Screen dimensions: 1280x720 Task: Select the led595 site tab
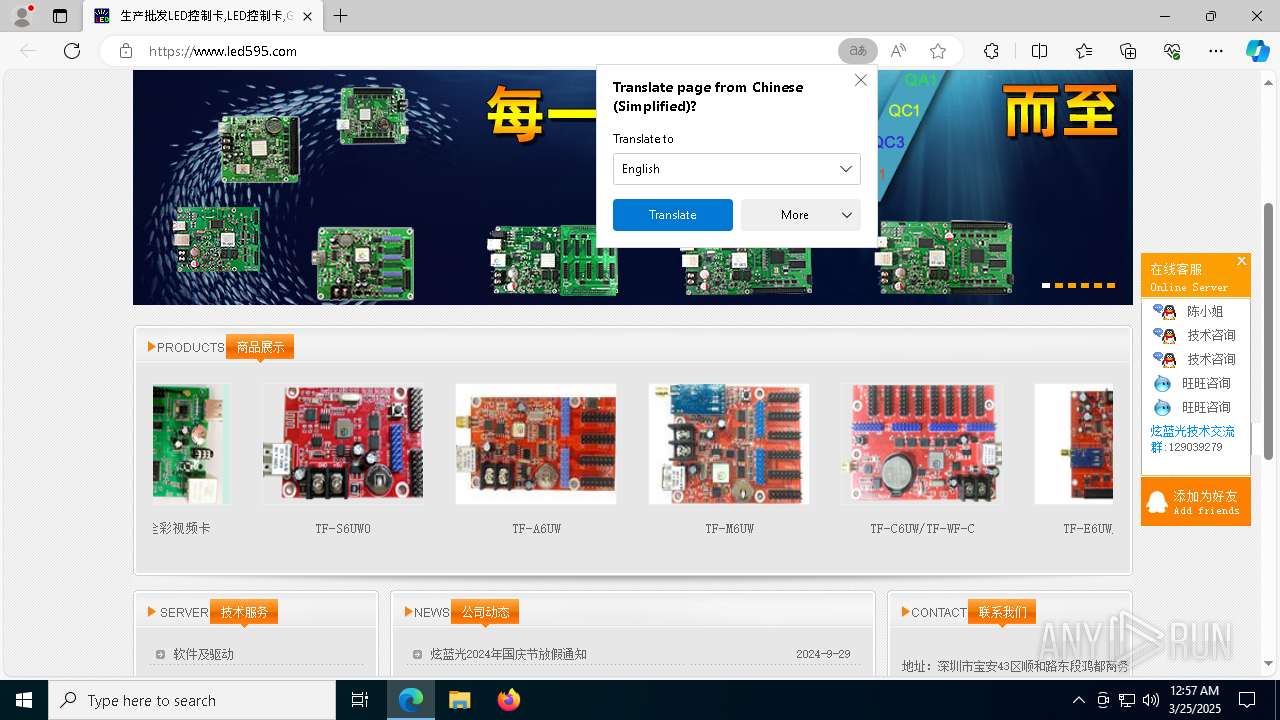(x=203, y=16)
